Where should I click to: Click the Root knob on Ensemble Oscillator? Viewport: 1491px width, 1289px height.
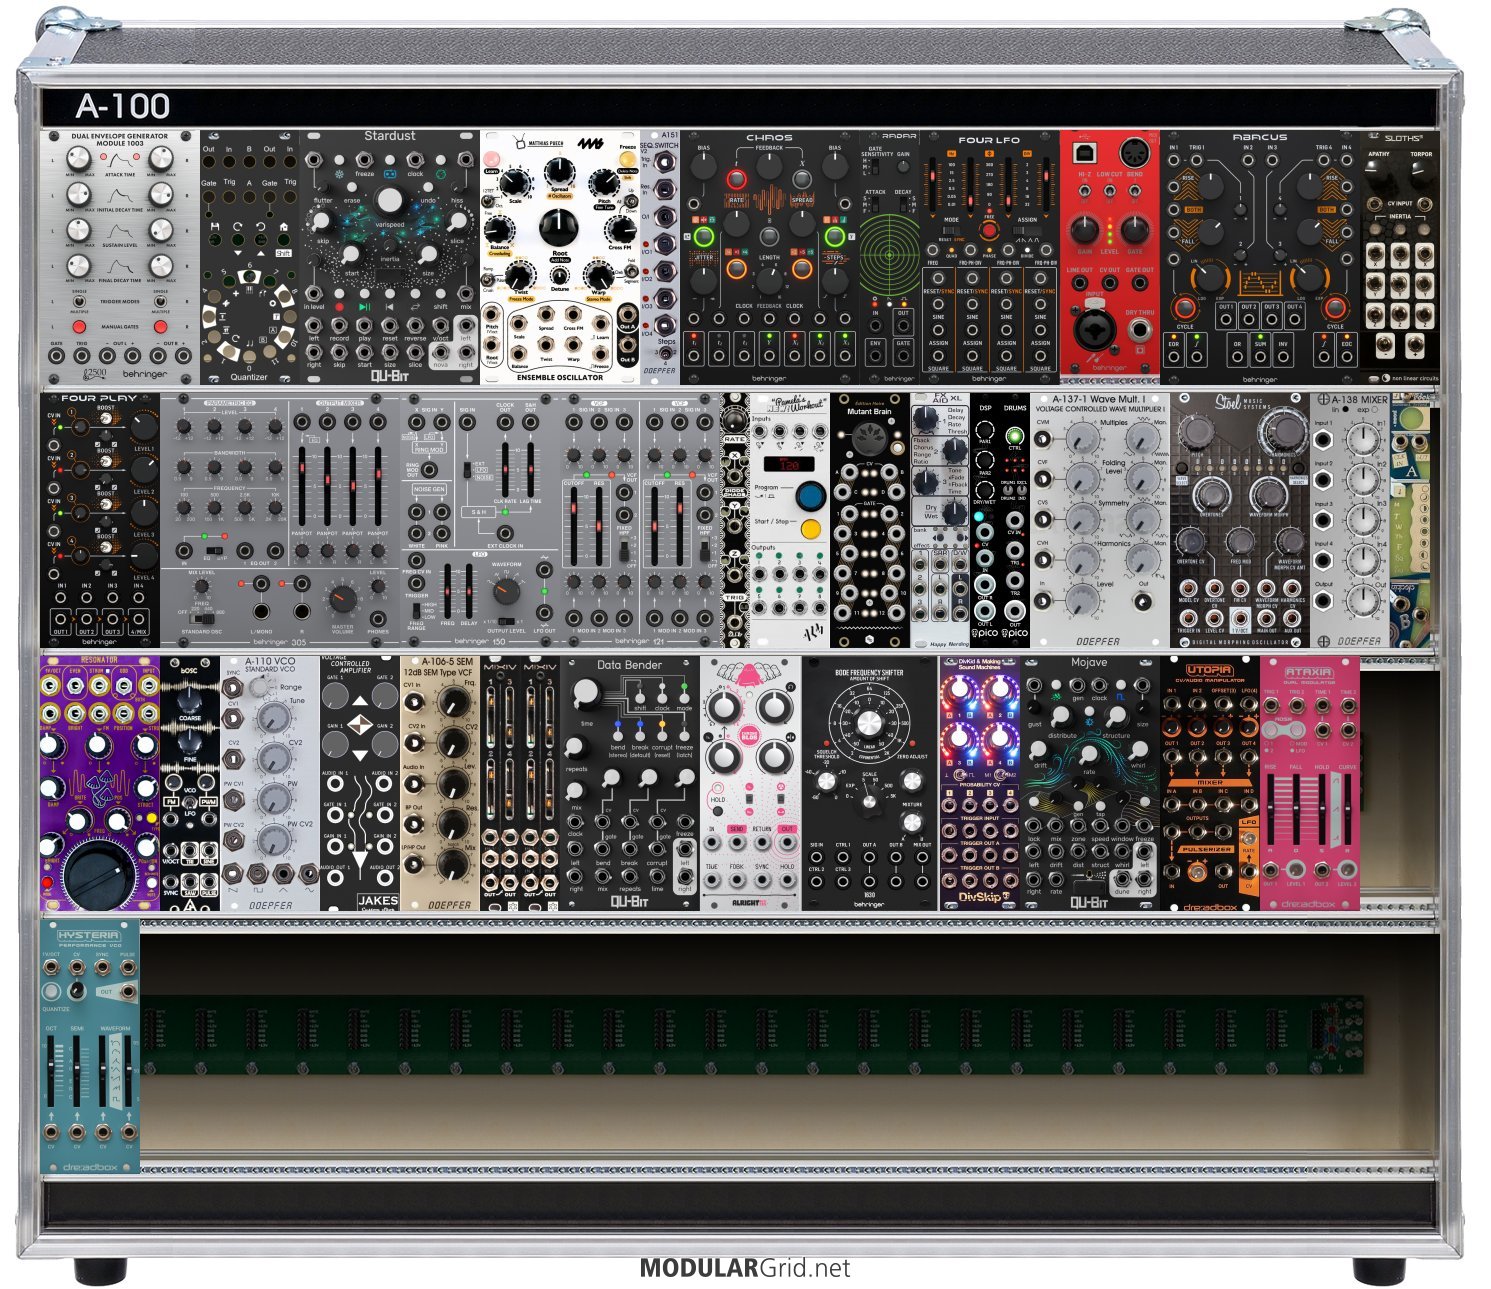559,228
